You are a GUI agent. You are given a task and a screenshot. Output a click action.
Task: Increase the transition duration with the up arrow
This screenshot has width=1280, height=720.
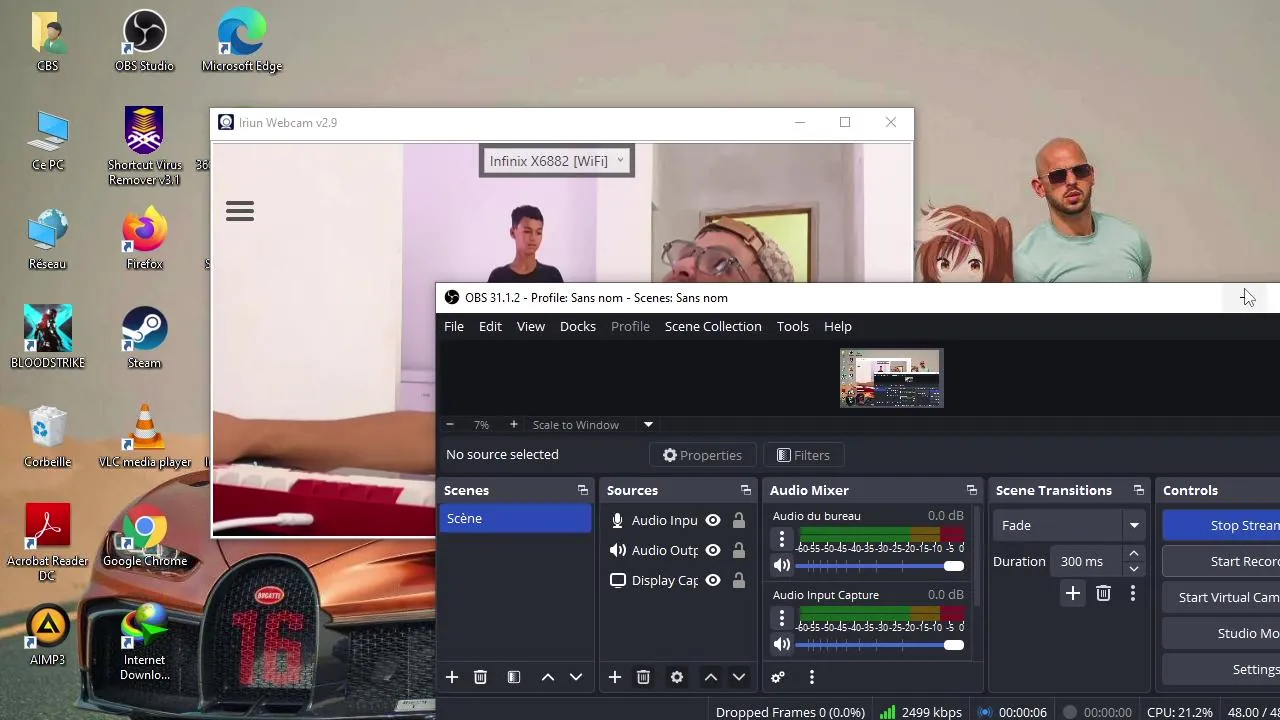point(1134,554)
